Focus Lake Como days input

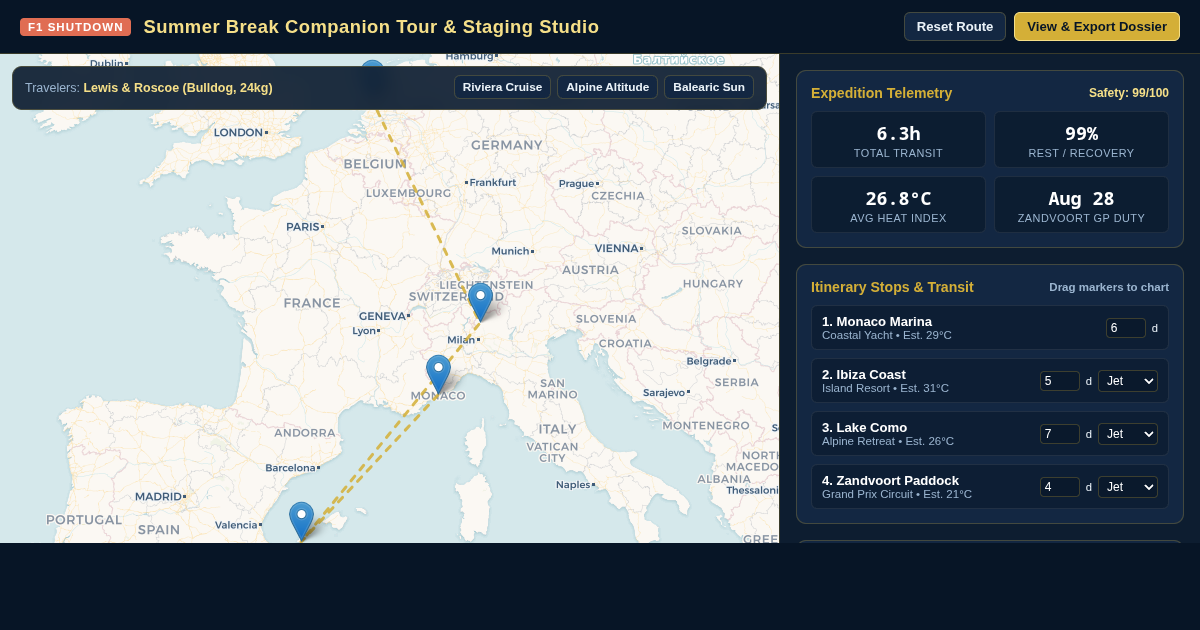point(1059,434)
